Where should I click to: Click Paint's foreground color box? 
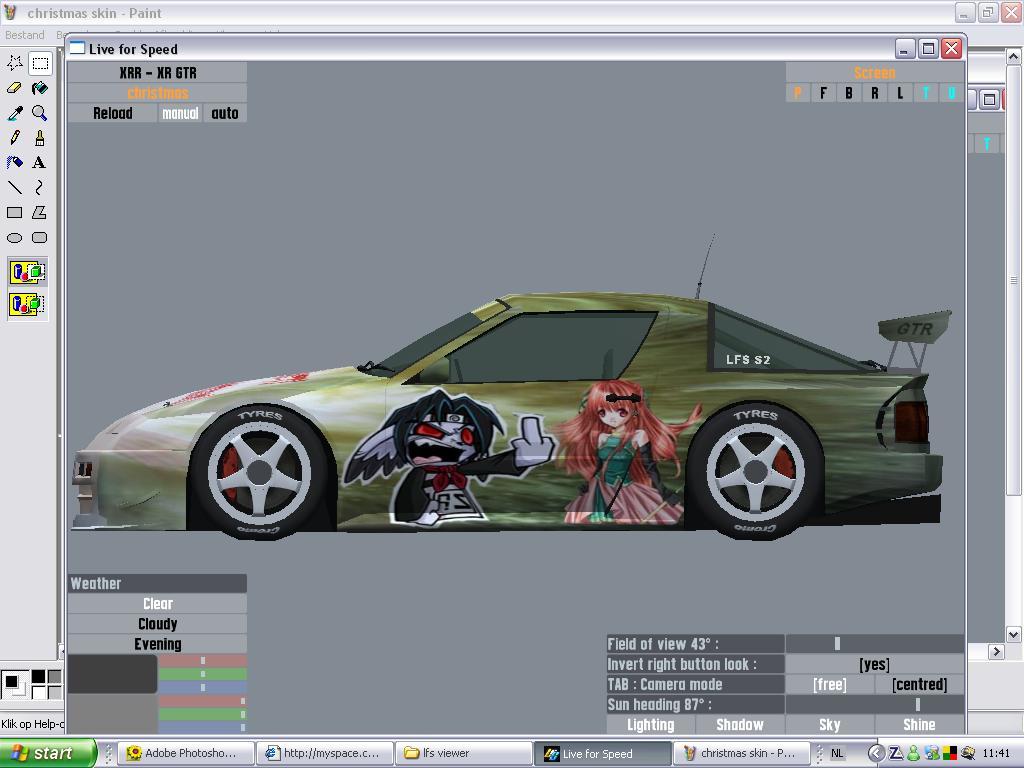point(10,682)
